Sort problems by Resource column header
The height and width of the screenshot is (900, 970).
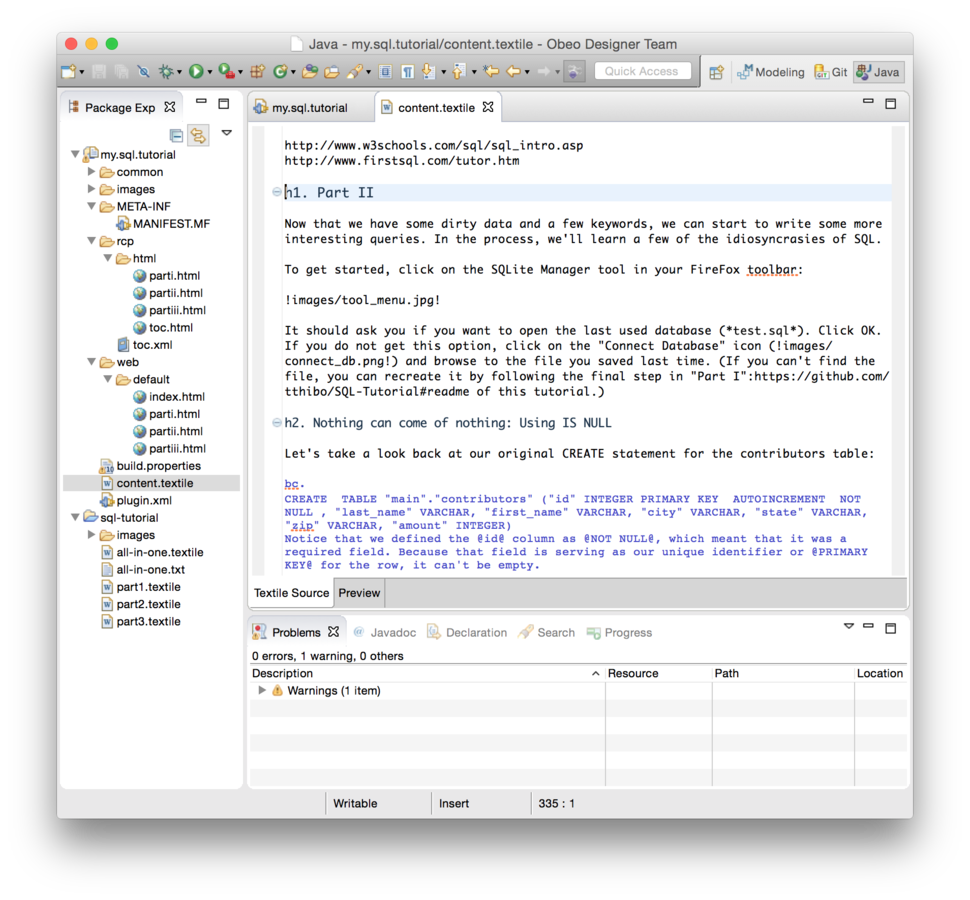(x=659, y=673)
